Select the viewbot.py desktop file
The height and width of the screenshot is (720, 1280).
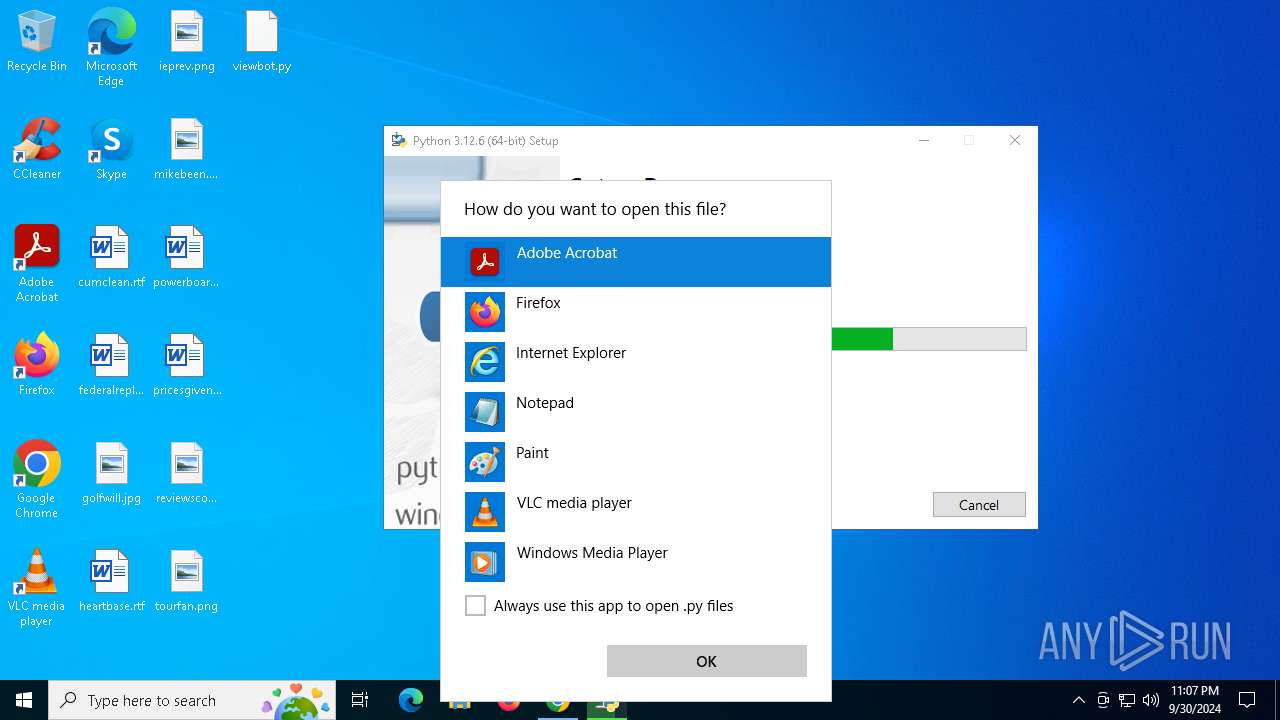(262, 42)
